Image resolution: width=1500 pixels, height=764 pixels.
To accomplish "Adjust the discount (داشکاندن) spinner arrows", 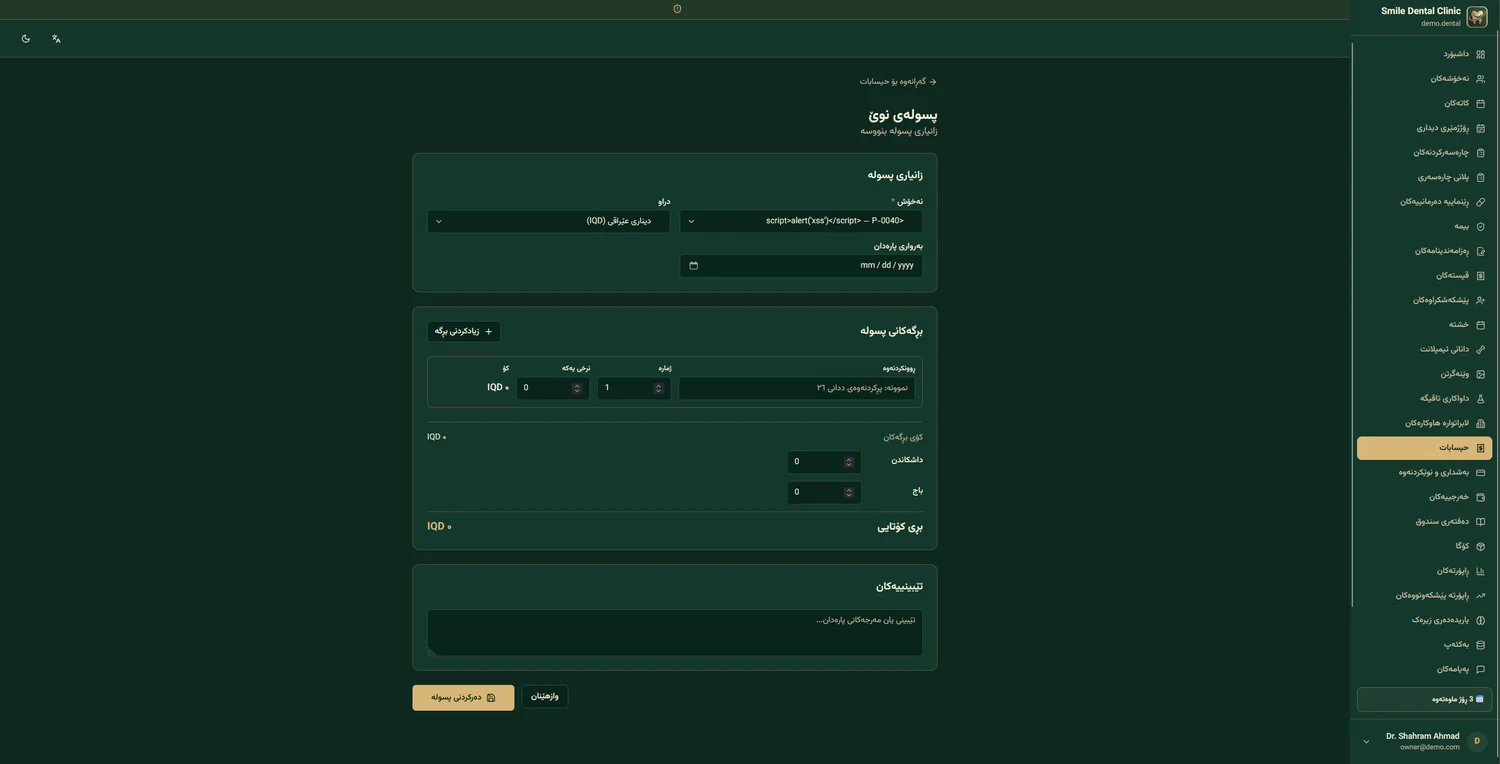I will coord(849,462).
